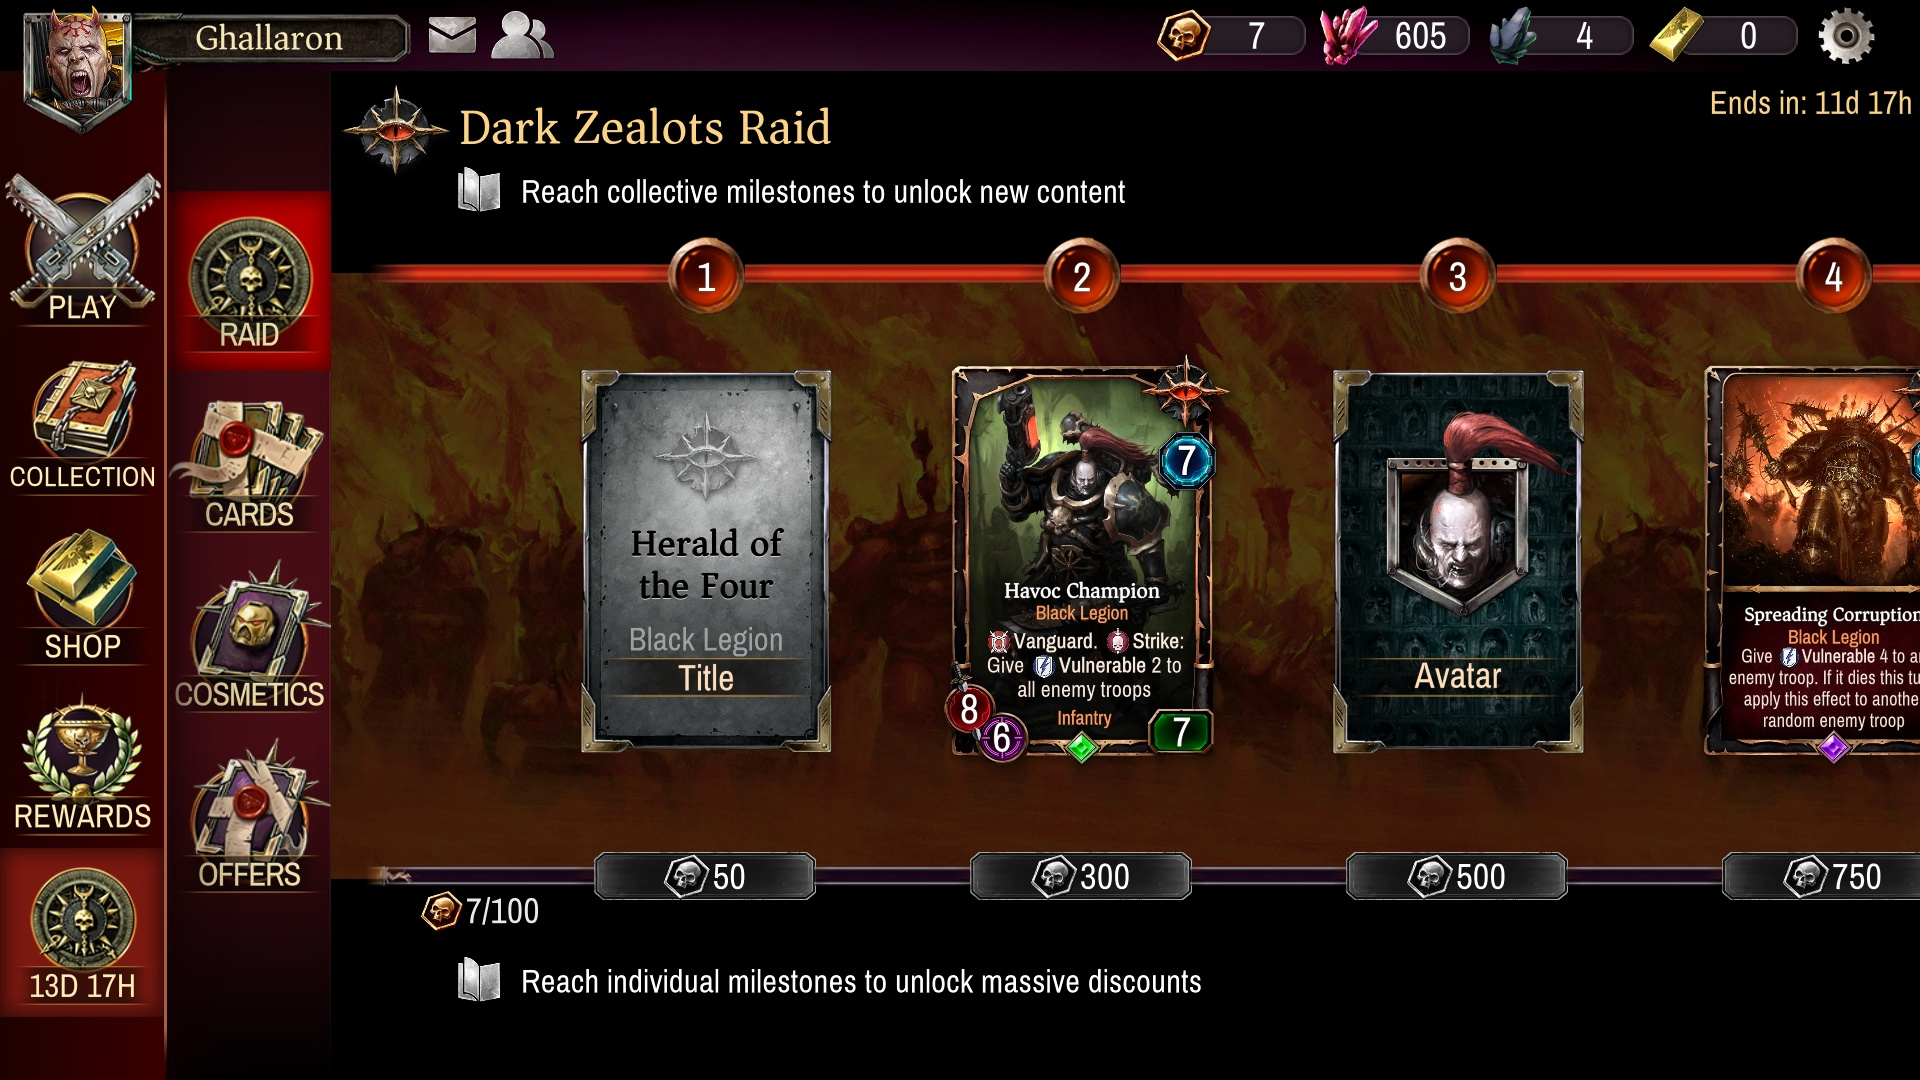The width and height of the screenshot is (1920, 1080).
Task: Open the mail envelope icon
Action: click(452, 36)
